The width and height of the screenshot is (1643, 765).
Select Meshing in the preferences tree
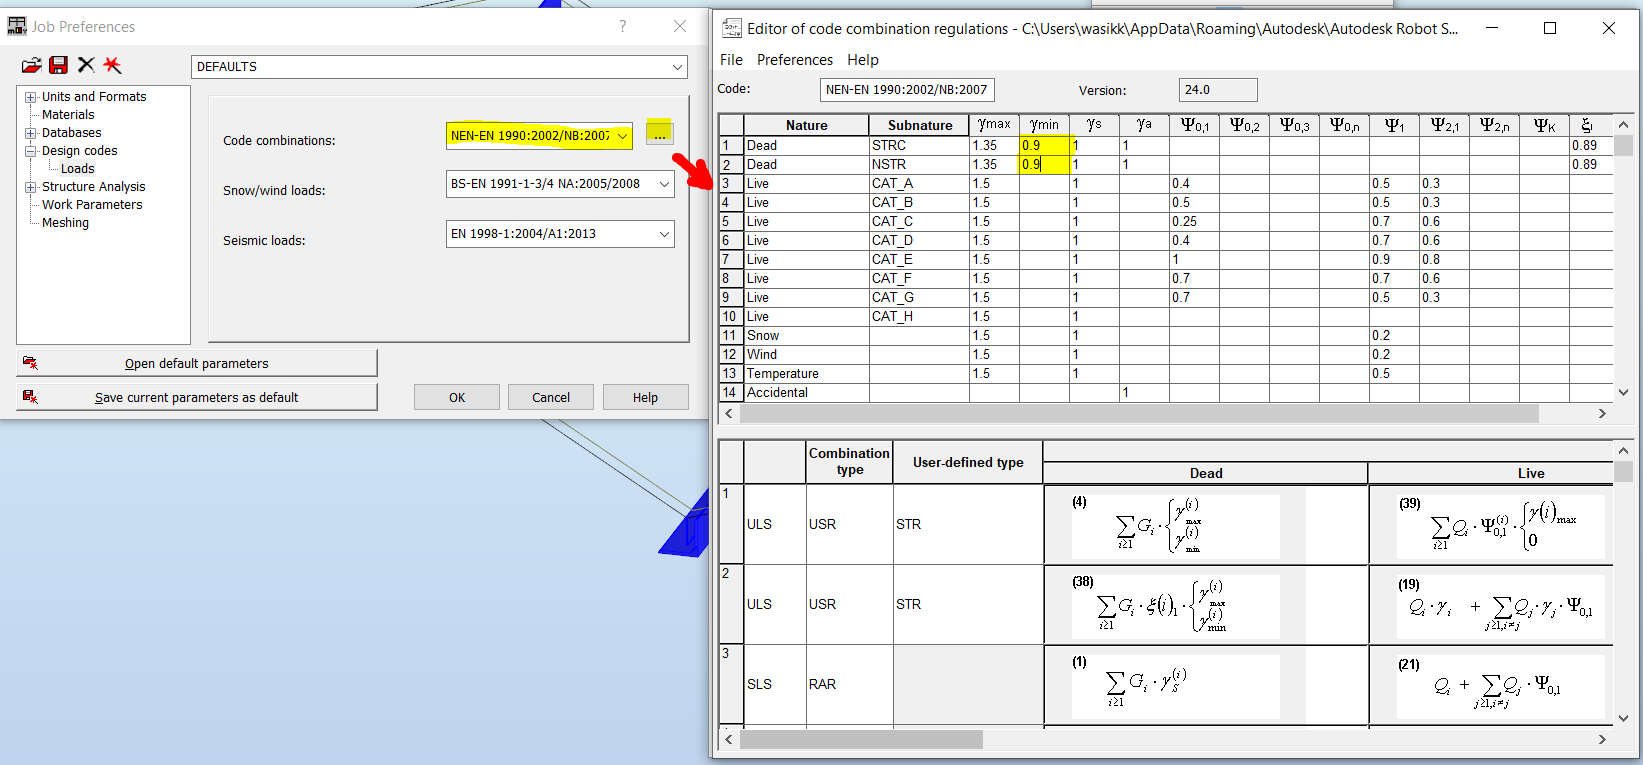click(65, 223)
